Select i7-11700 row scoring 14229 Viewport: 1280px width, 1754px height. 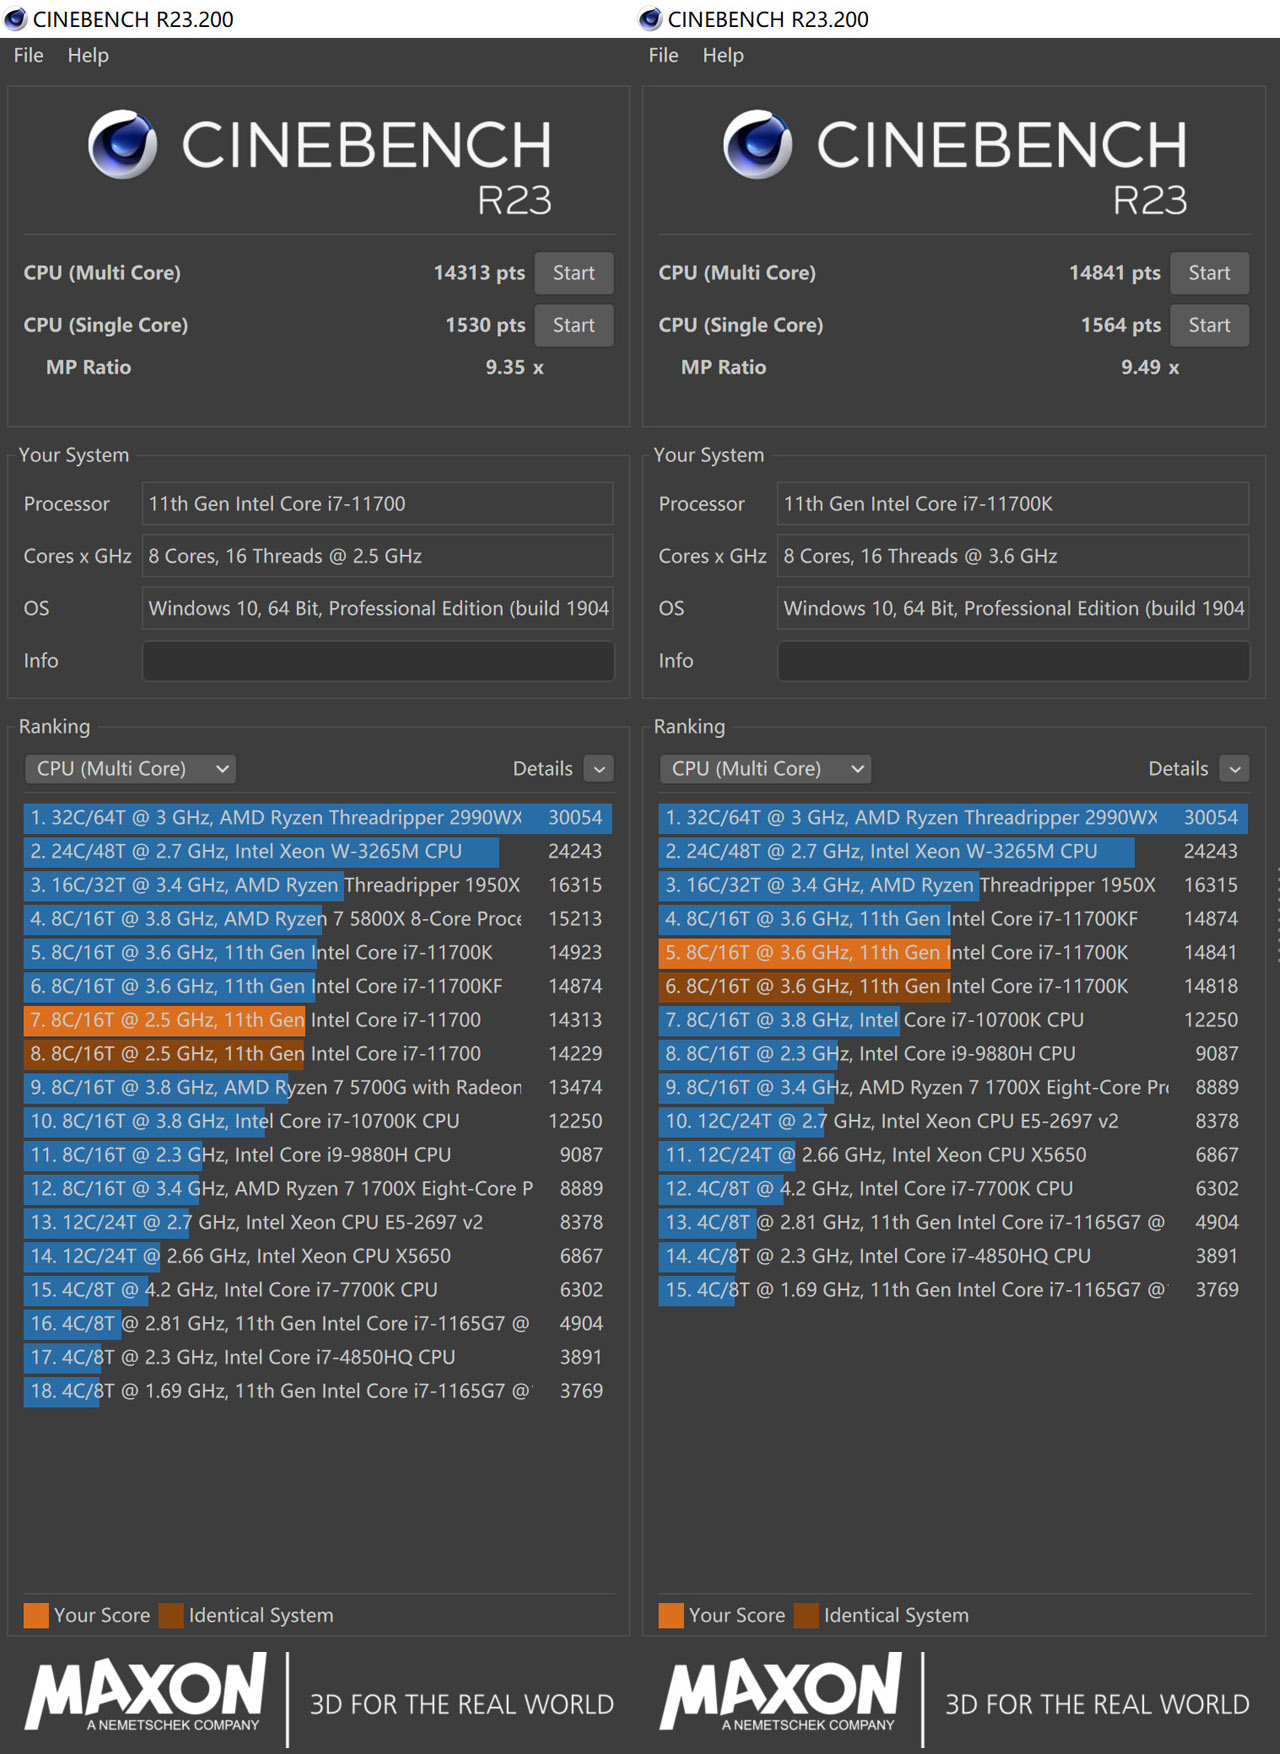pos(318,1054)
